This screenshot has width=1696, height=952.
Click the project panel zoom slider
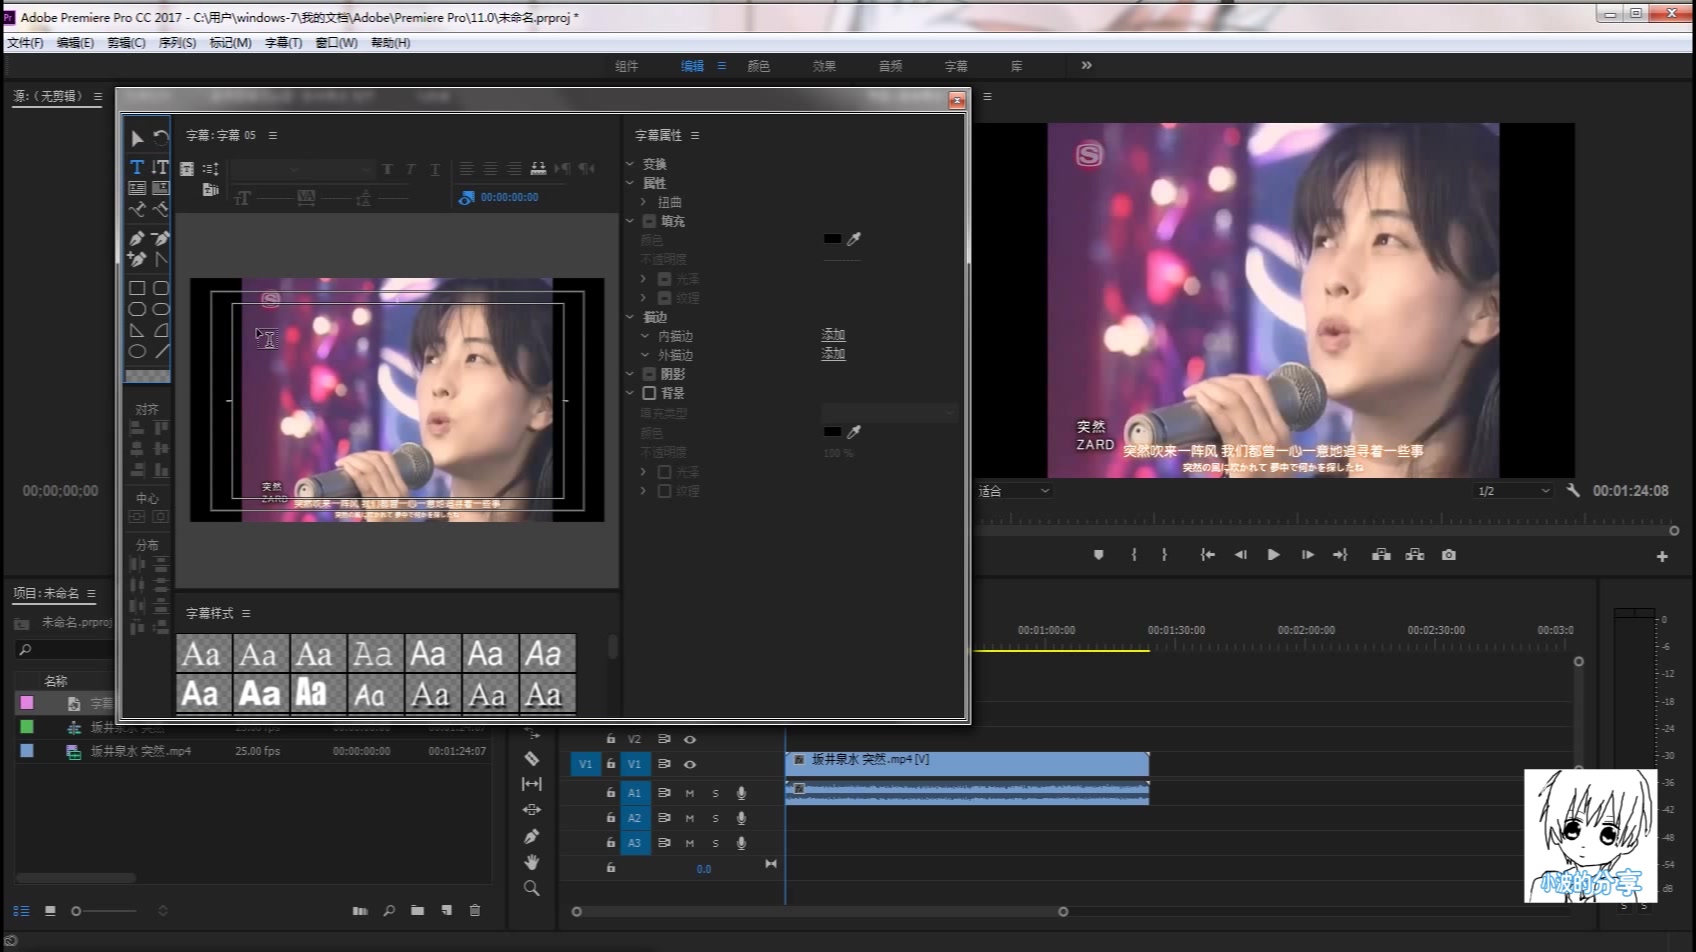click(102, 911)
